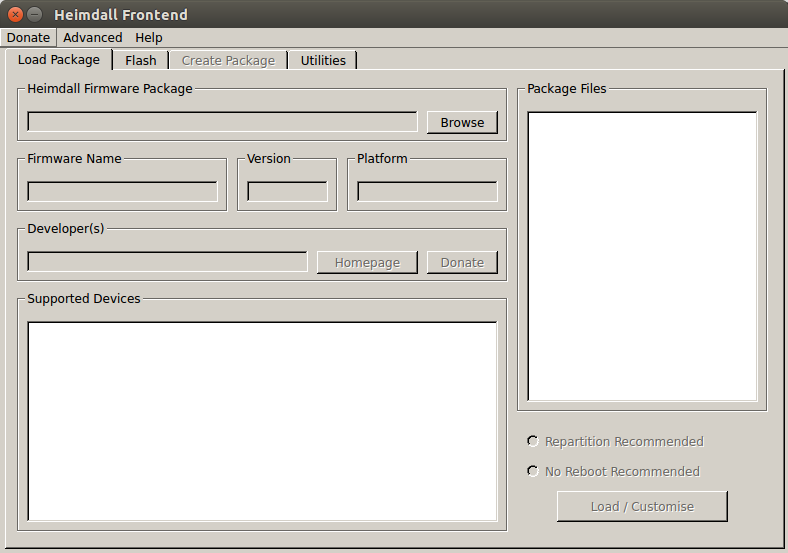Switch to the Load Package tab

click(x=59, y=60)
